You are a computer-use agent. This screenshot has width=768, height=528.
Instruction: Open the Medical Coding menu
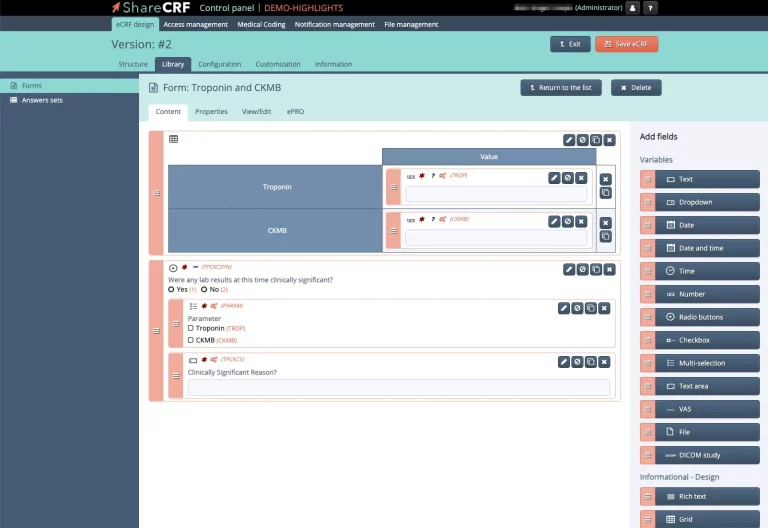(x=262, y=24)
